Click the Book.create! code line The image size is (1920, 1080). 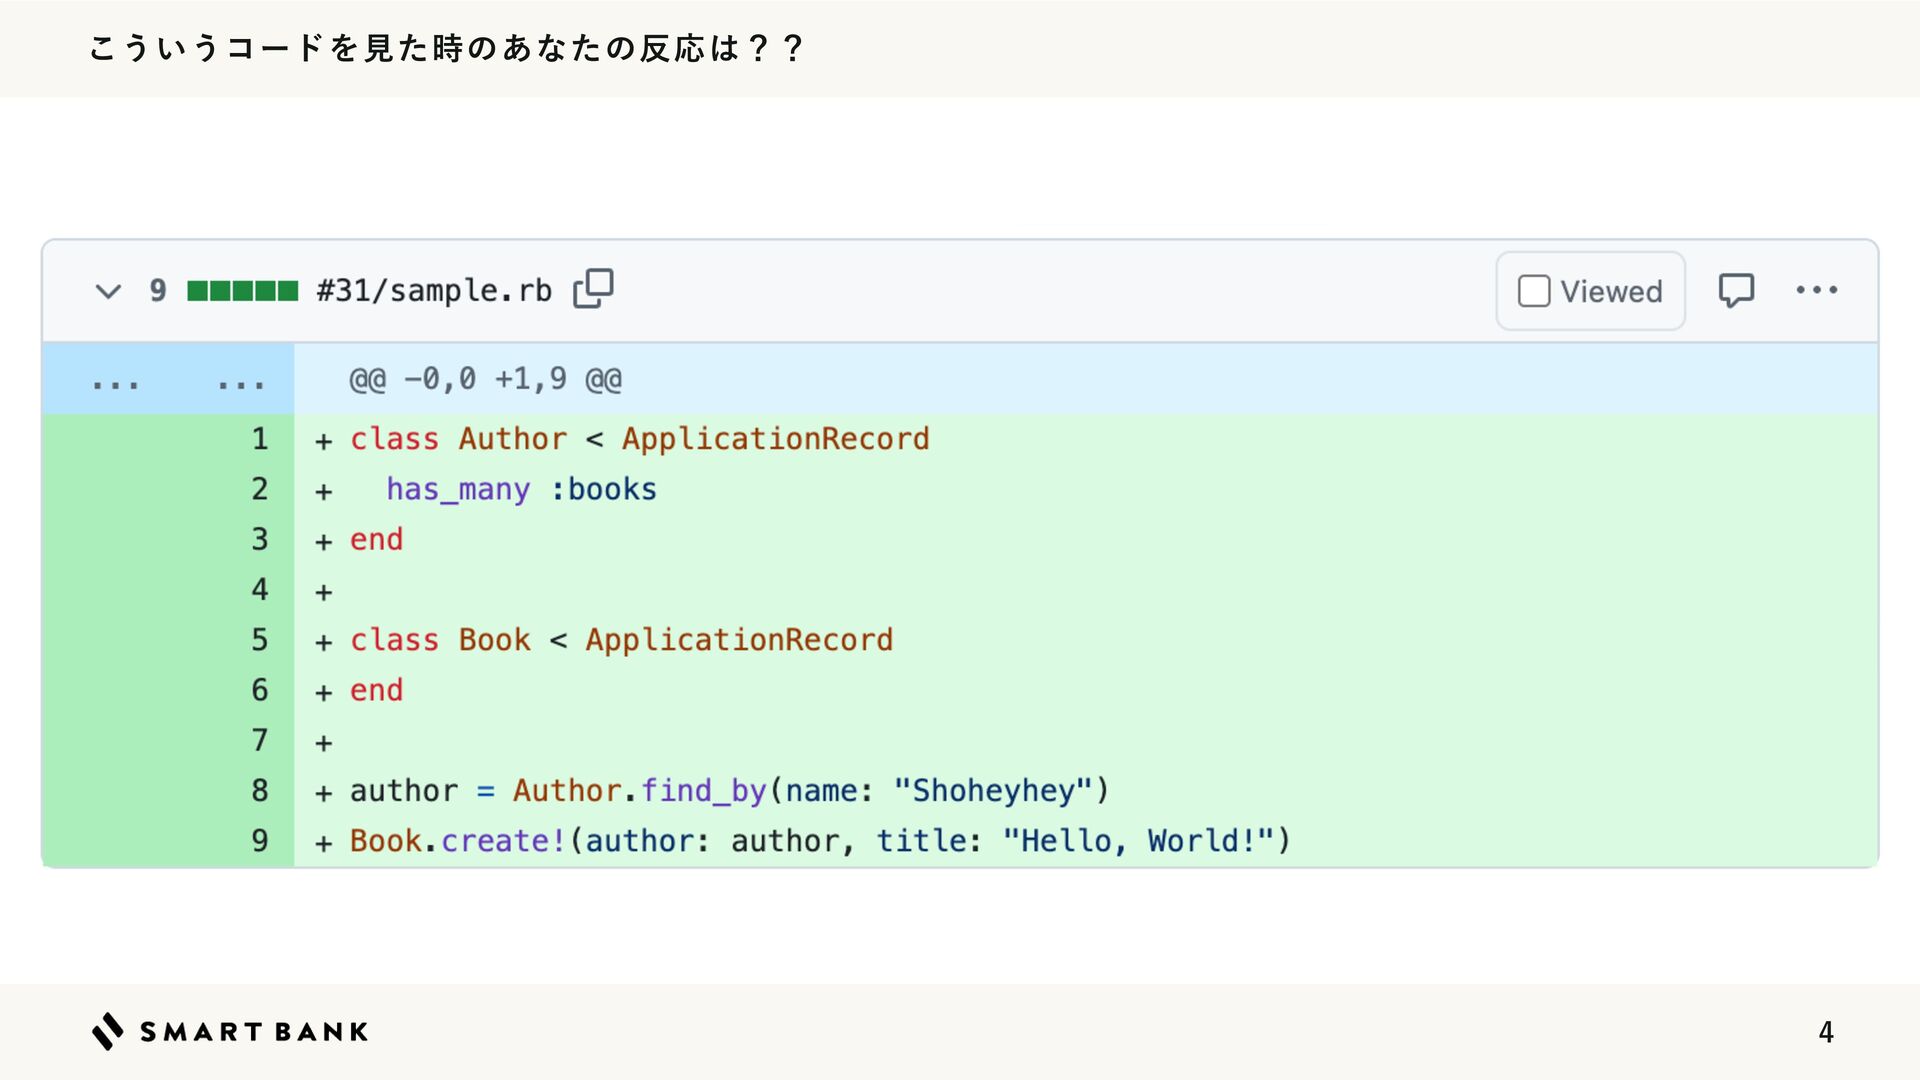[x=820, y=841]
